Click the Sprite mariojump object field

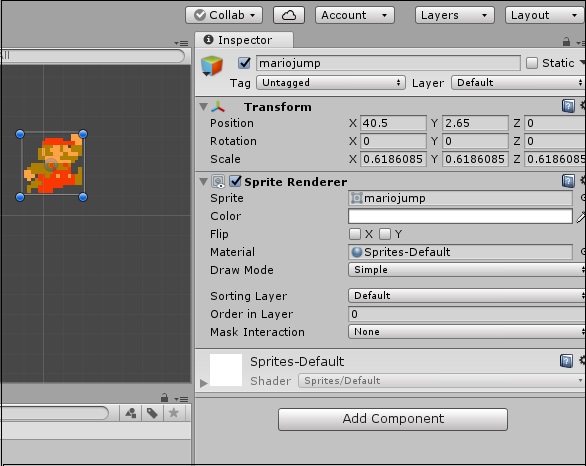tap(460, 198)
